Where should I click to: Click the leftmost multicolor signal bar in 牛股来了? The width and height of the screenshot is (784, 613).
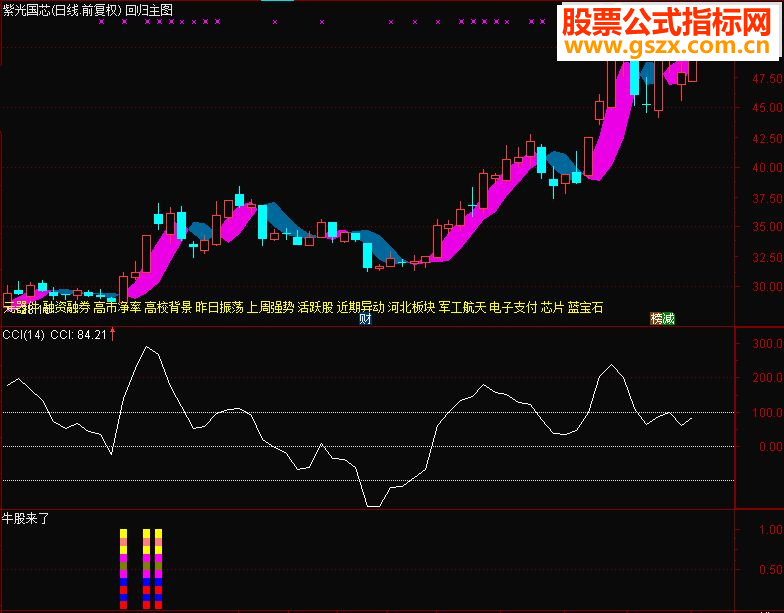tap(124, 569)
